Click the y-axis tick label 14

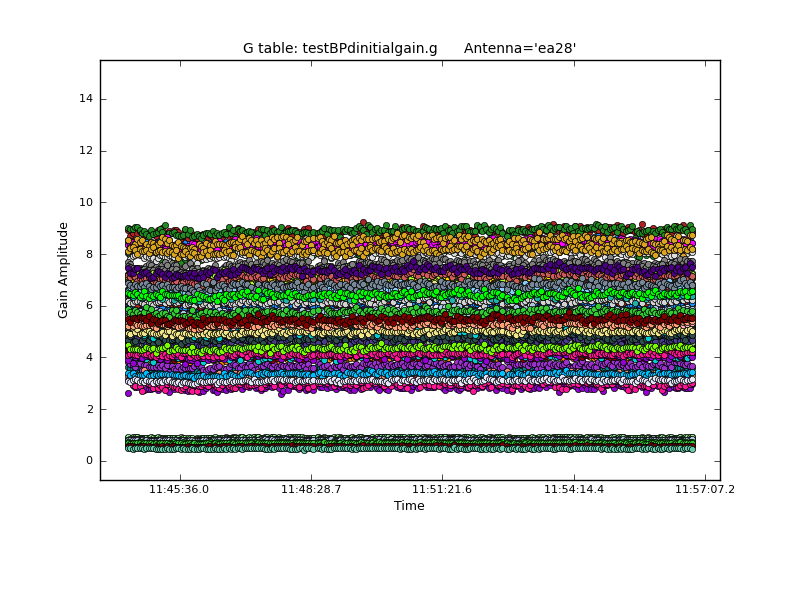(86, 99)
